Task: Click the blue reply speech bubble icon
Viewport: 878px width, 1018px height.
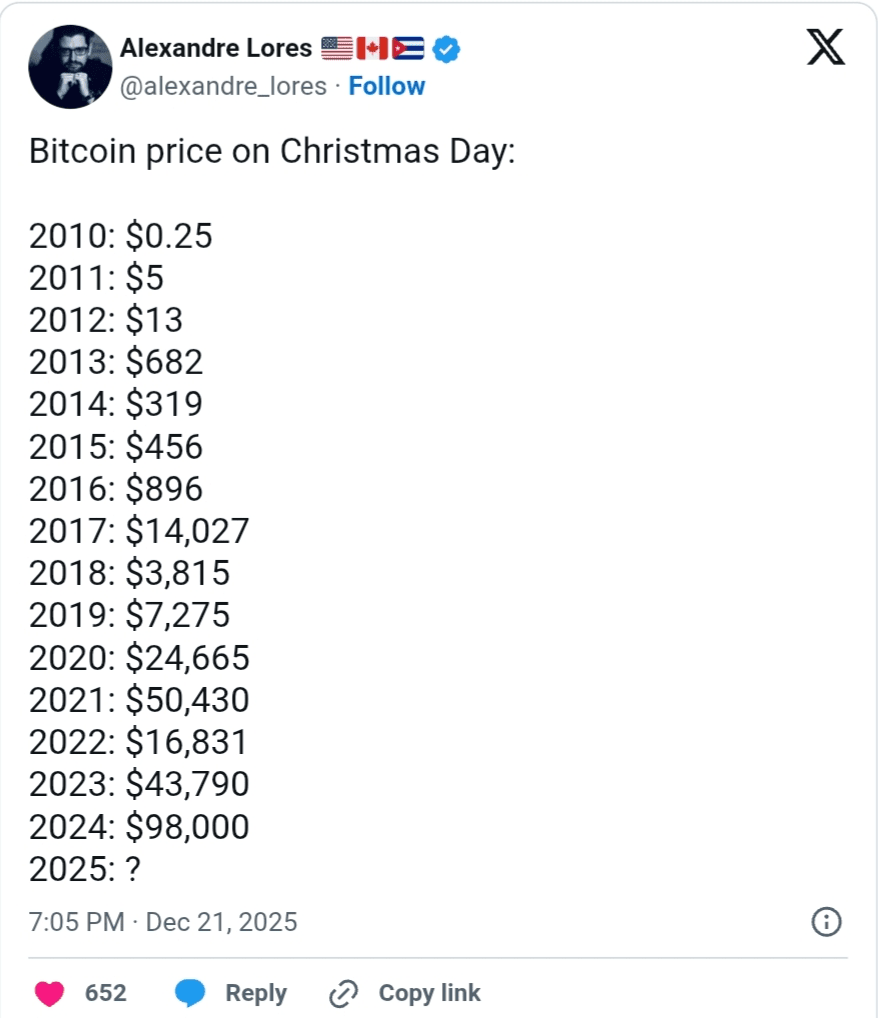Action: click(190, 993)
